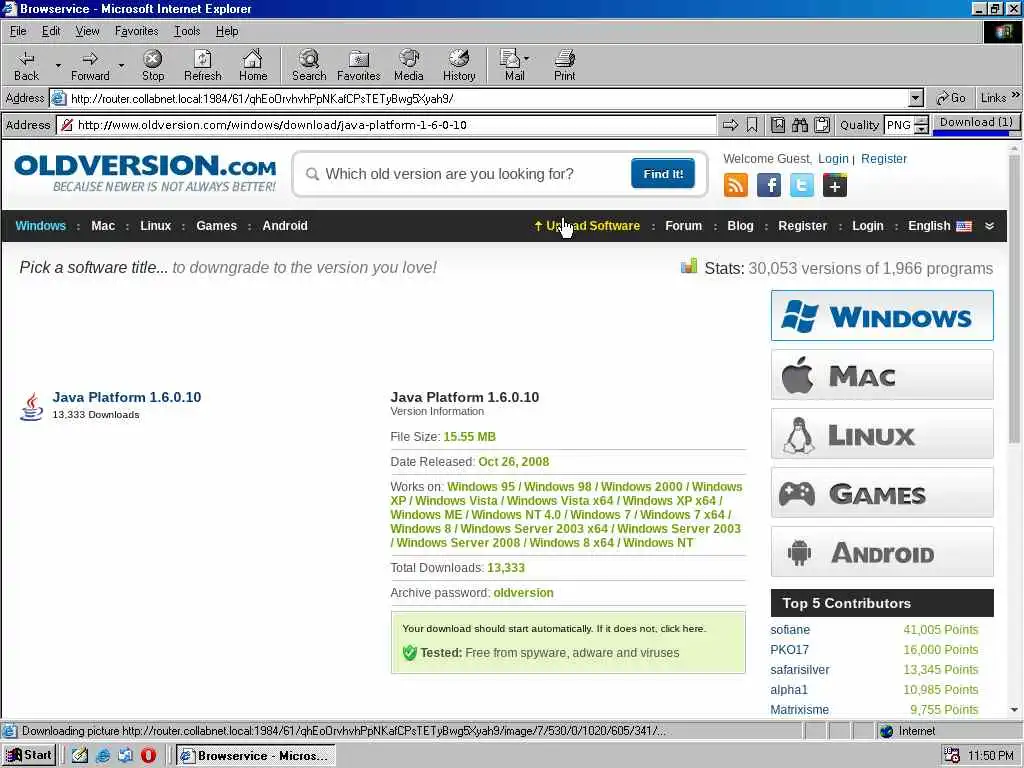Click the Browservice go arrow icon
The width and height of the screenshot is (1024, 768).
point(731,125)
